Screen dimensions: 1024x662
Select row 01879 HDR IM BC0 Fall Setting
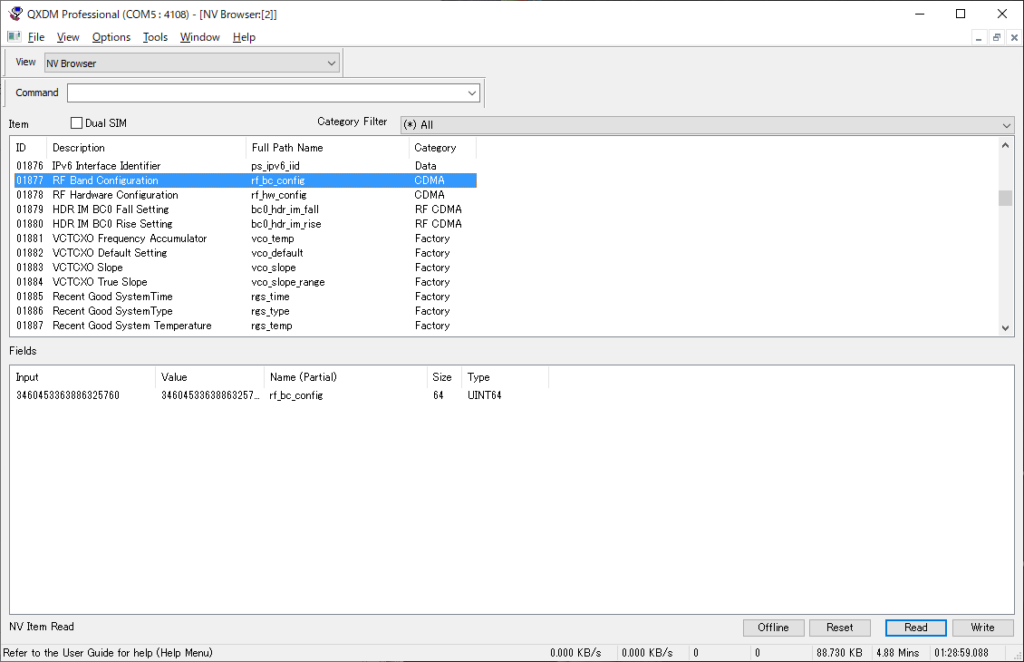click(246, 209)
